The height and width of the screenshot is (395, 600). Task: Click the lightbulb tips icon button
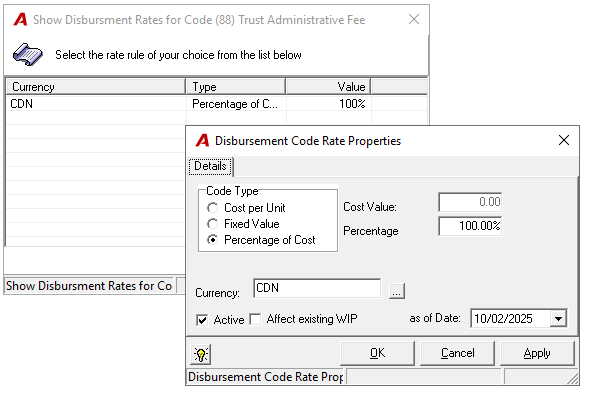201,354
